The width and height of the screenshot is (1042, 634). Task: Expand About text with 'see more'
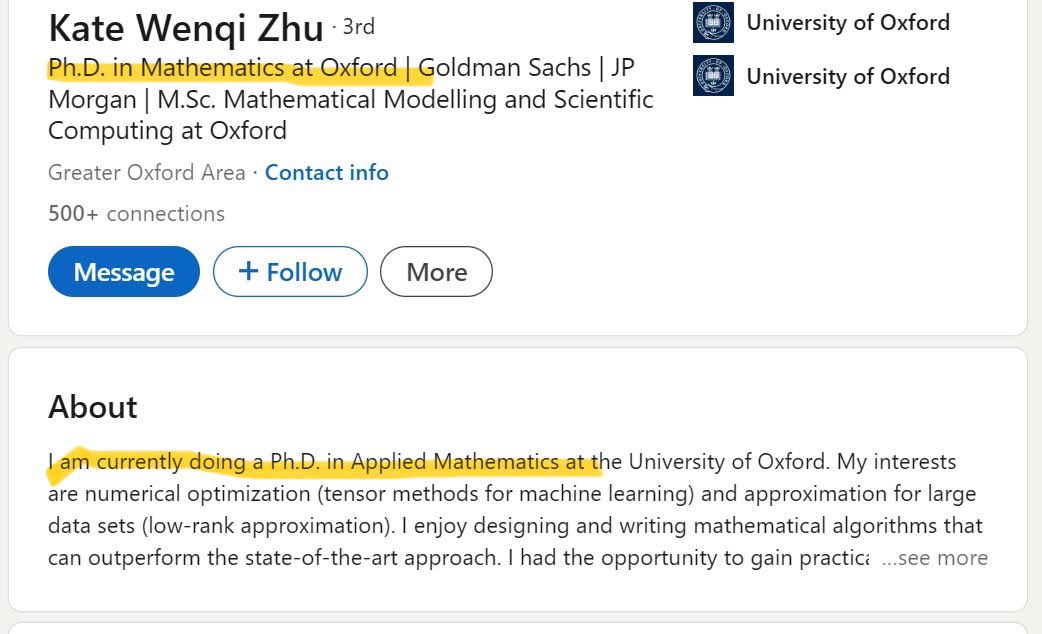[x=935, y=558]
